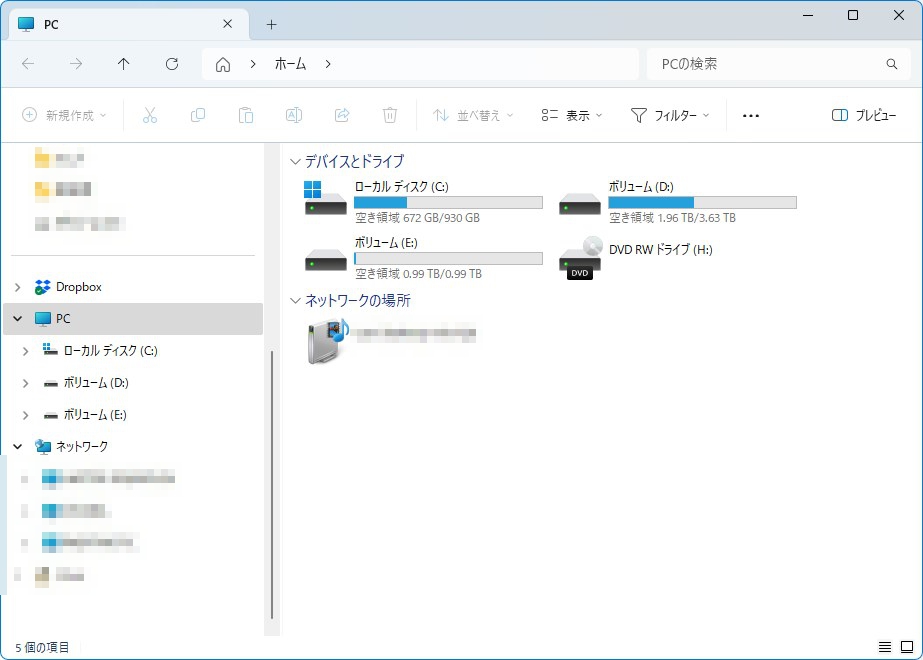Toggle the プレビュー preview pane

(x=864, y=116)
